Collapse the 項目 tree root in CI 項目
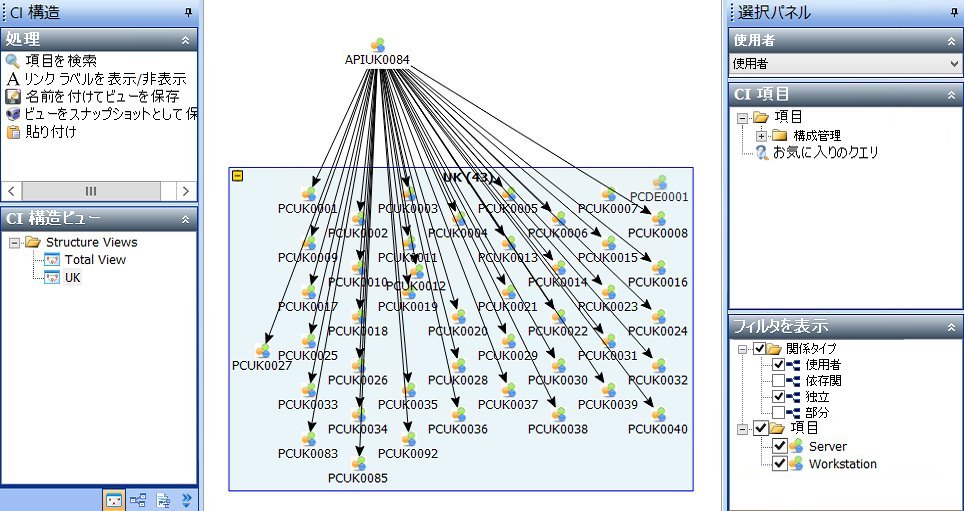The width and height of the screenshot is (964, 511). 743,117
